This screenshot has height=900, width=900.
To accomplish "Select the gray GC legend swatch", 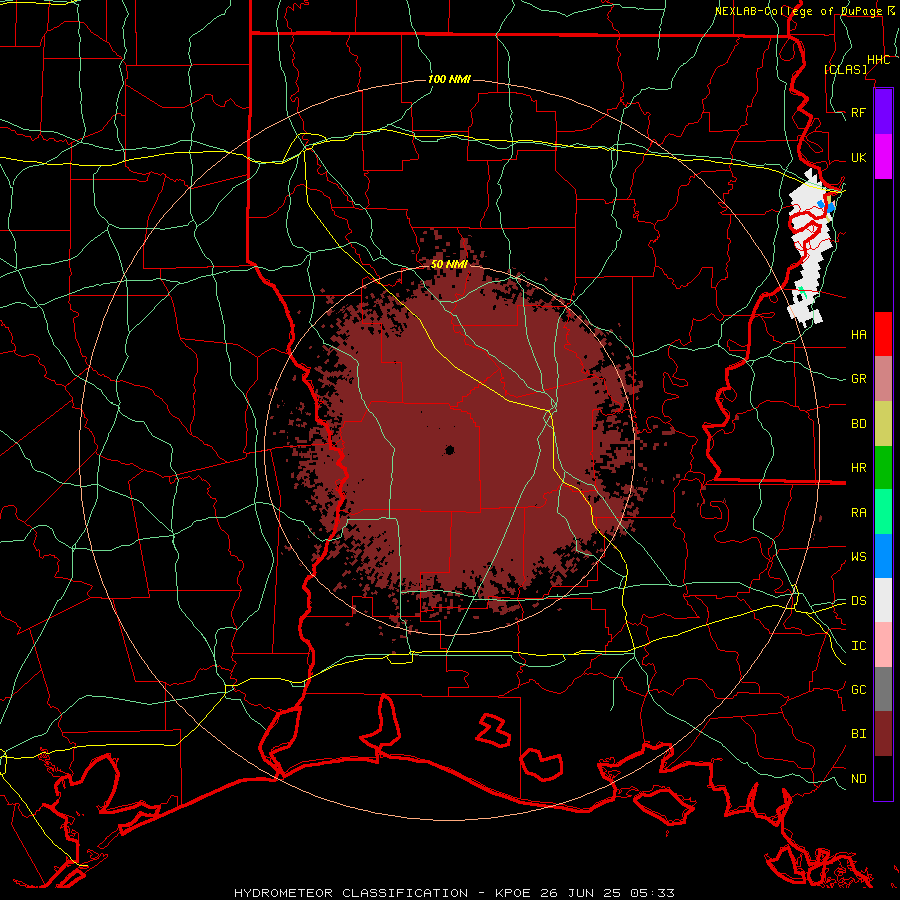I will (x=883, y=689).
